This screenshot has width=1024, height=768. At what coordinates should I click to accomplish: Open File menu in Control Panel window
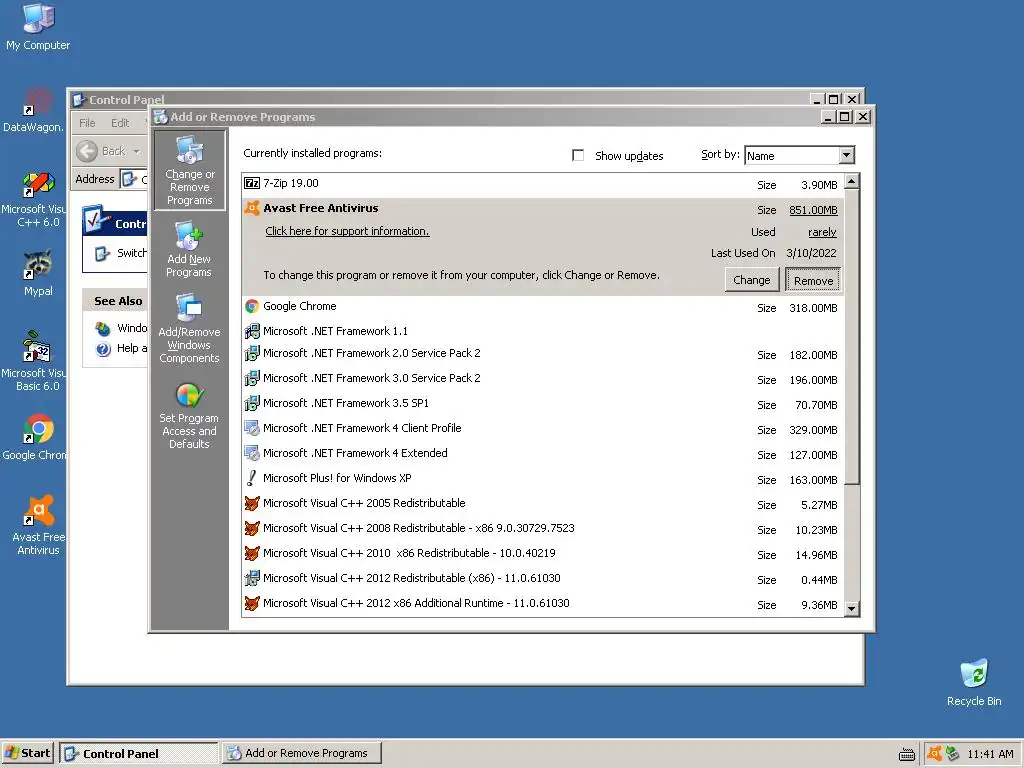pos(87,123)
